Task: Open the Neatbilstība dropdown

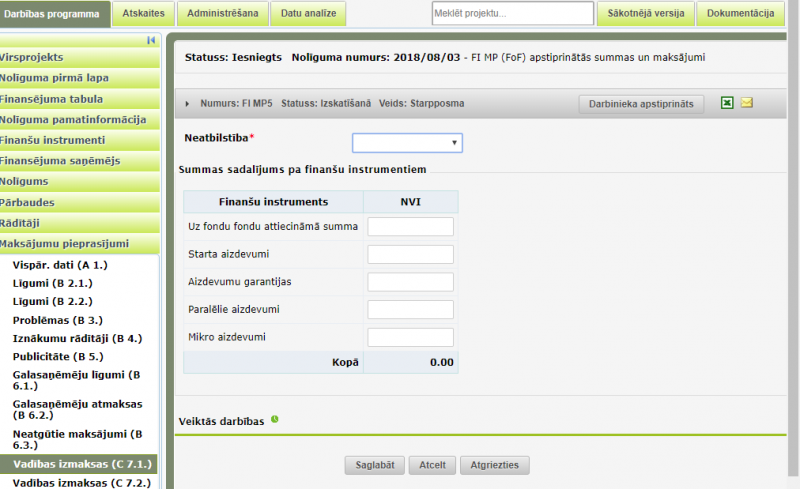Action: pos(407,143)
